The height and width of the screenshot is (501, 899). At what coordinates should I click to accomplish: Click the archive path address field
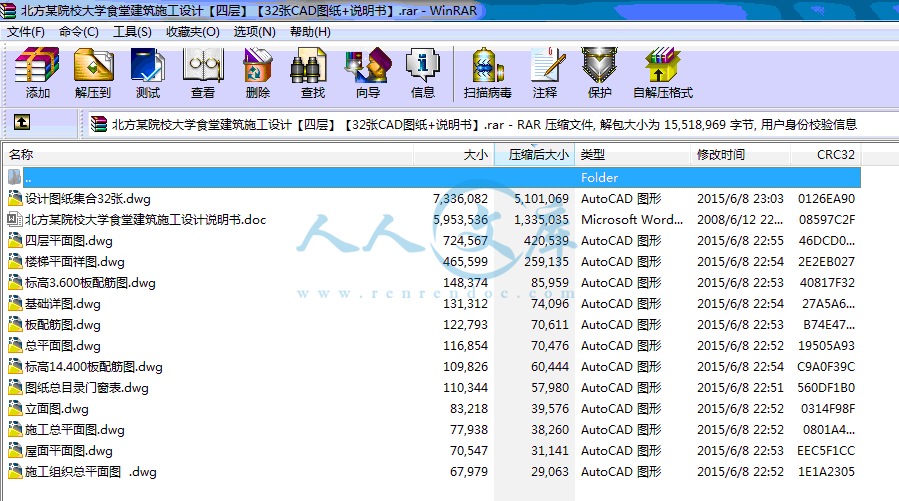tap(493, 124)
